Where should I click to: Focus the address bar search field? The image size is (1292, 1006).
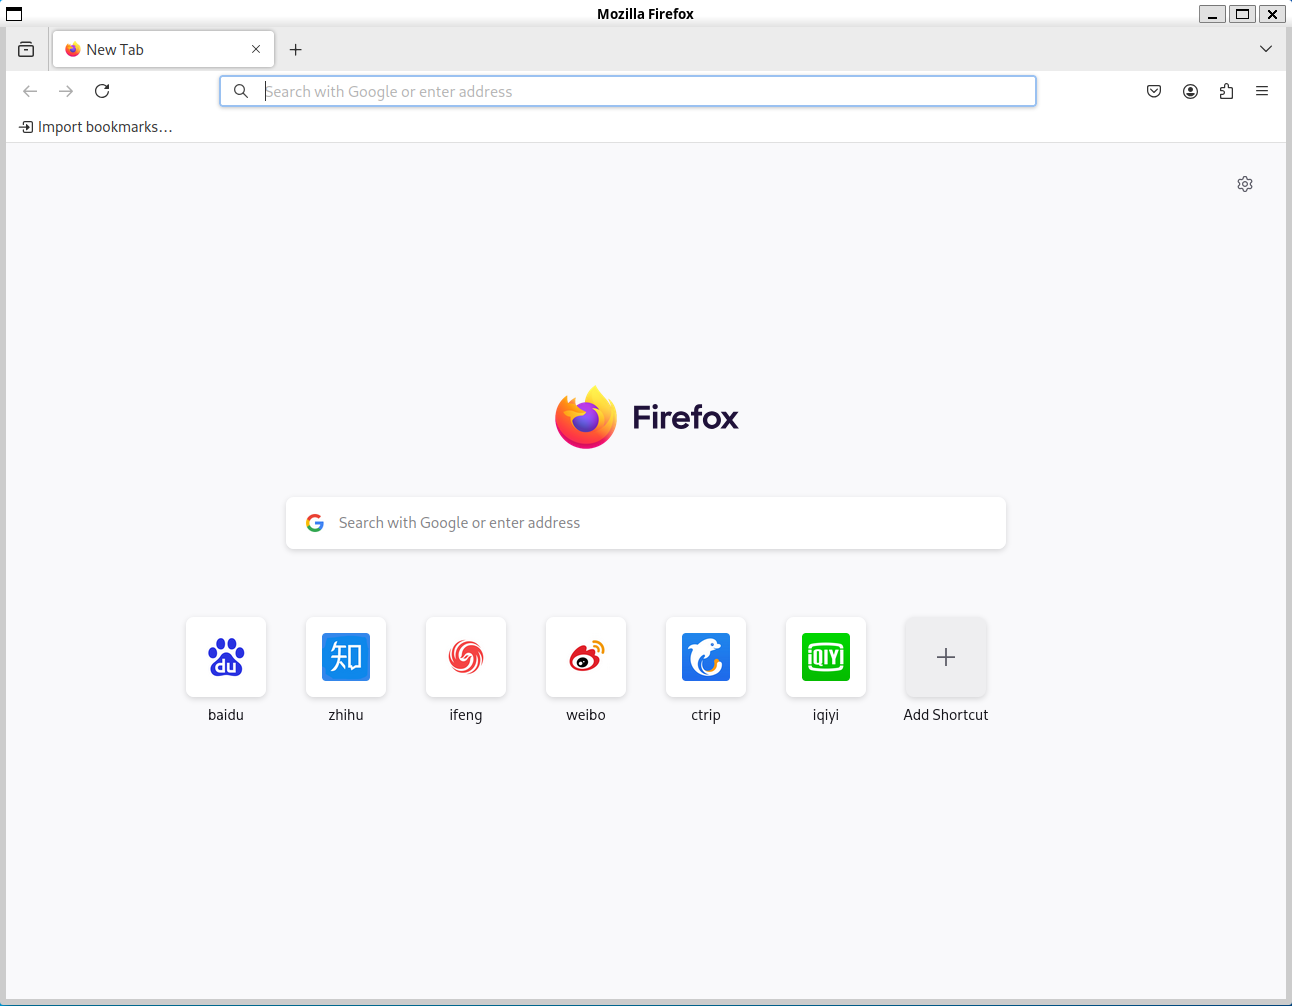628,91
